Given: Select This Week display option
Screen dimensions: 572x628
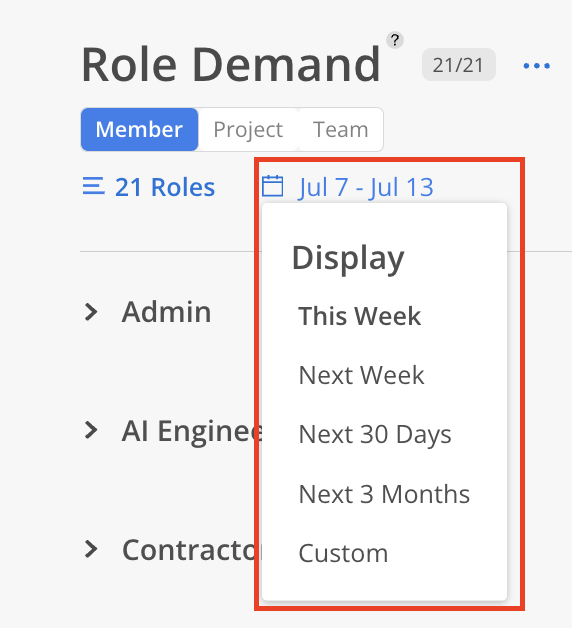Looking at the screenshot, I should 359,316.
